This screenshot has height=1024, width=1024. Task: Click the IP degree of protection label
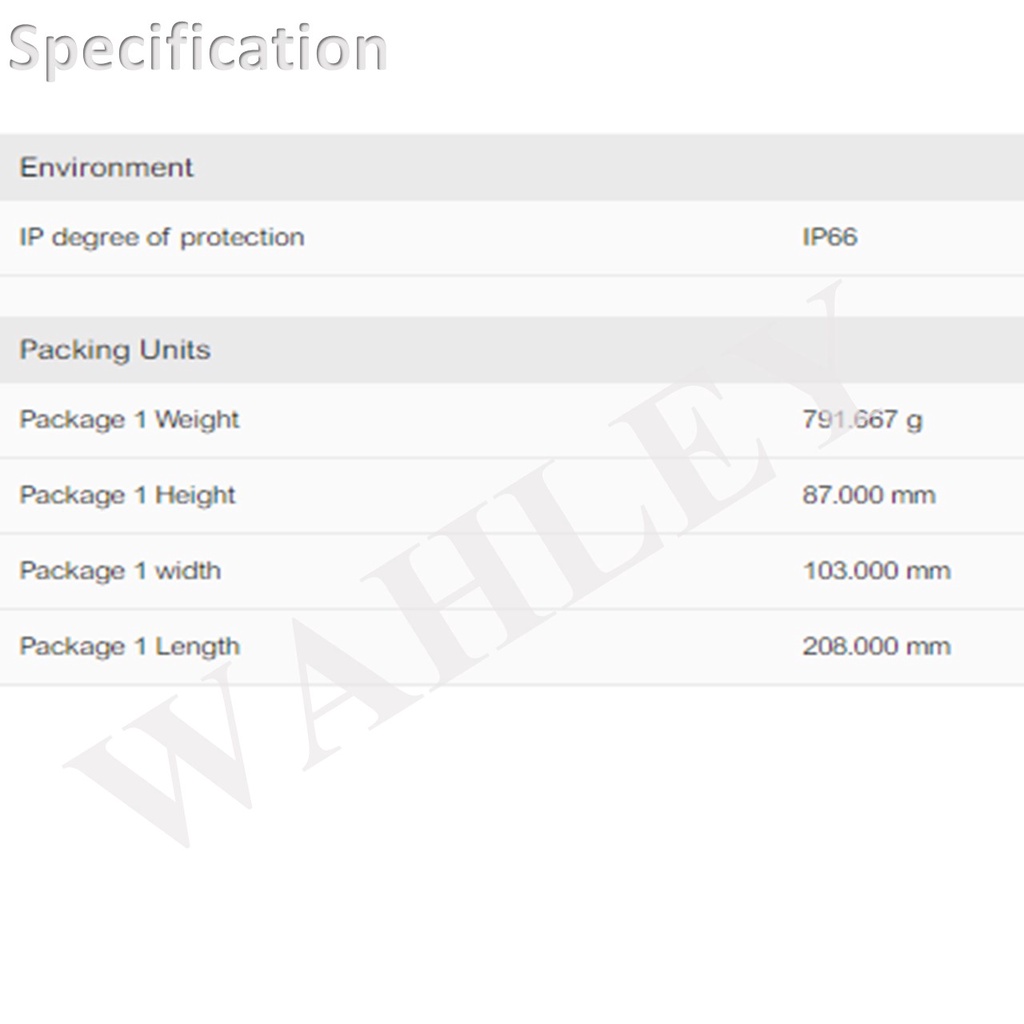161,238
